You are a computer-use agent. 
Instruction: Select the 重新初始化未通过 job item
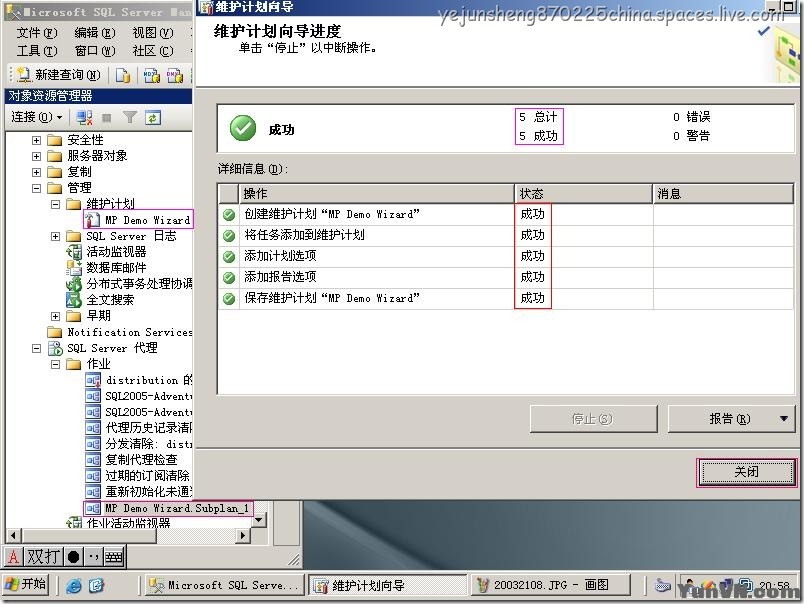(148, 491)
